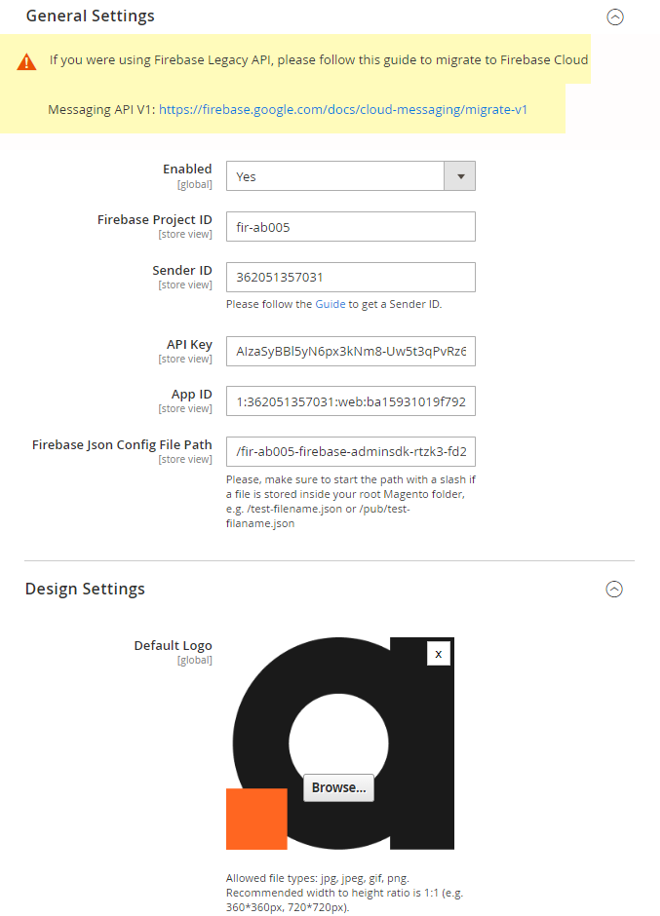The image size is (660, 916).
Task: Click the Enabled field label
Action: pyautogui.click(x=187, y=169)
